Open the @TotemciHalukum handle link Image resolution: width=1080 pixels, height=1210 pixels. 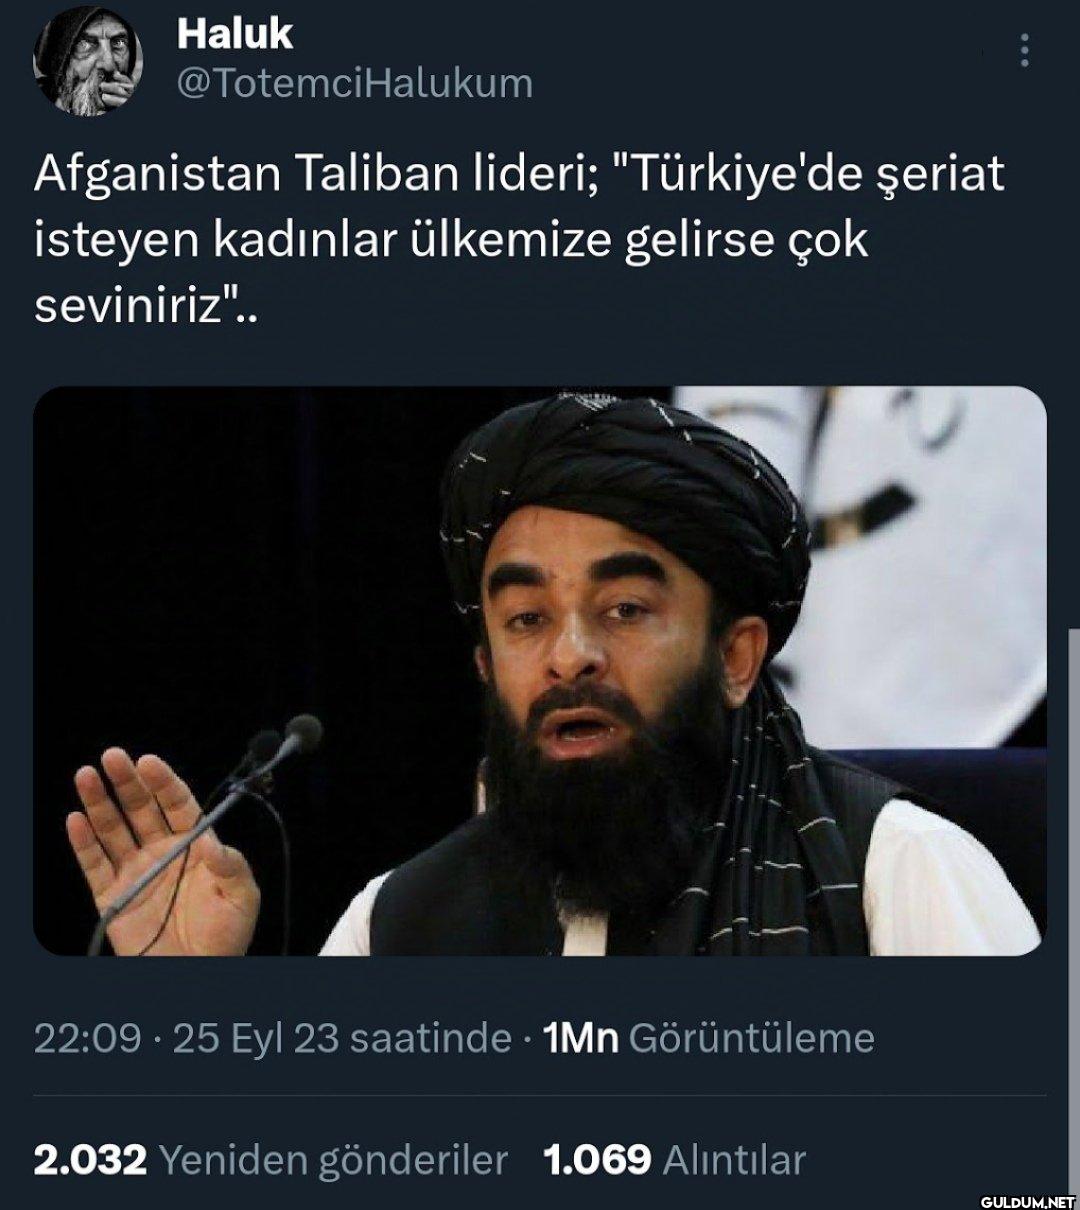[354, 83]
